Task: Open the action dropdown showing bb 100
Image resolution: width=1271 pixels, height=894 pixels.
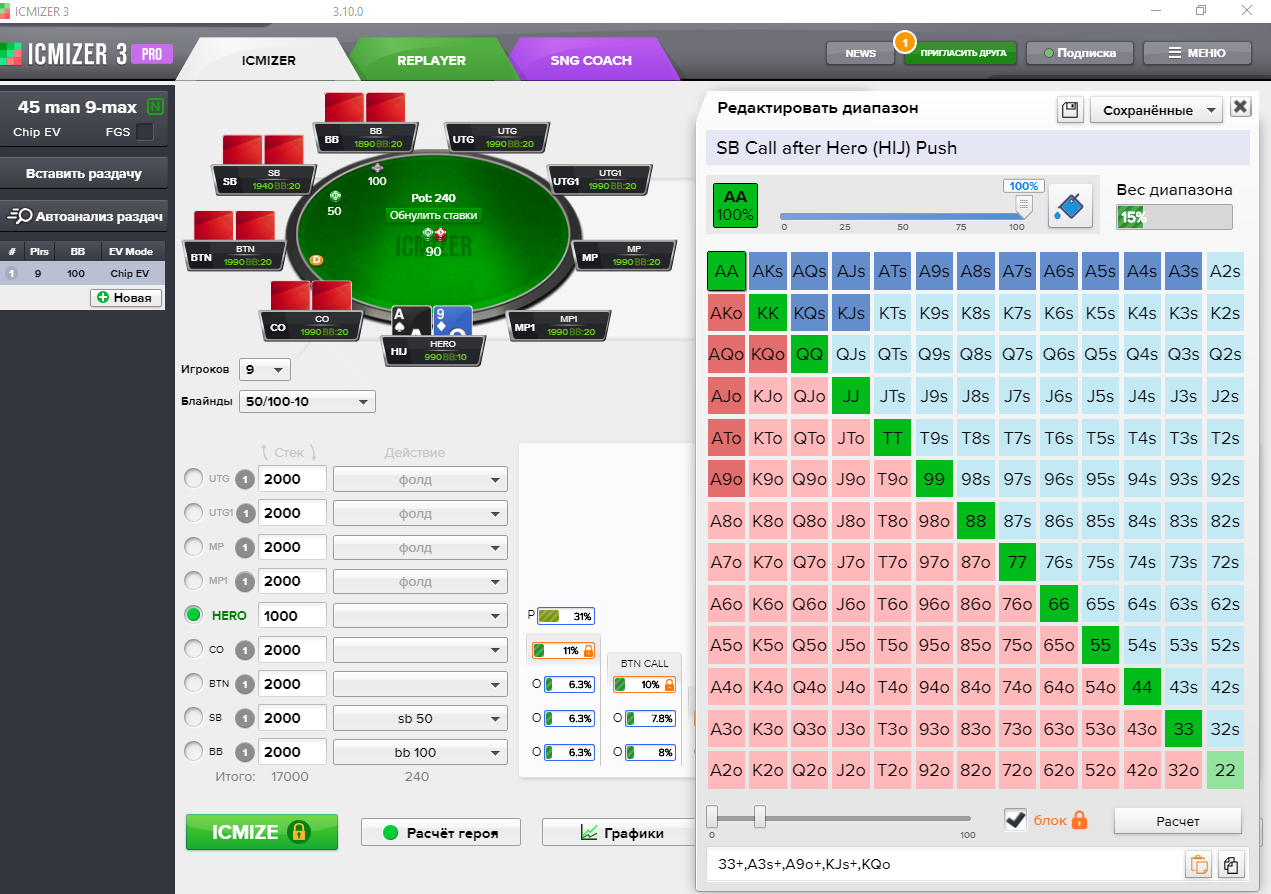Action: point(420,752)
